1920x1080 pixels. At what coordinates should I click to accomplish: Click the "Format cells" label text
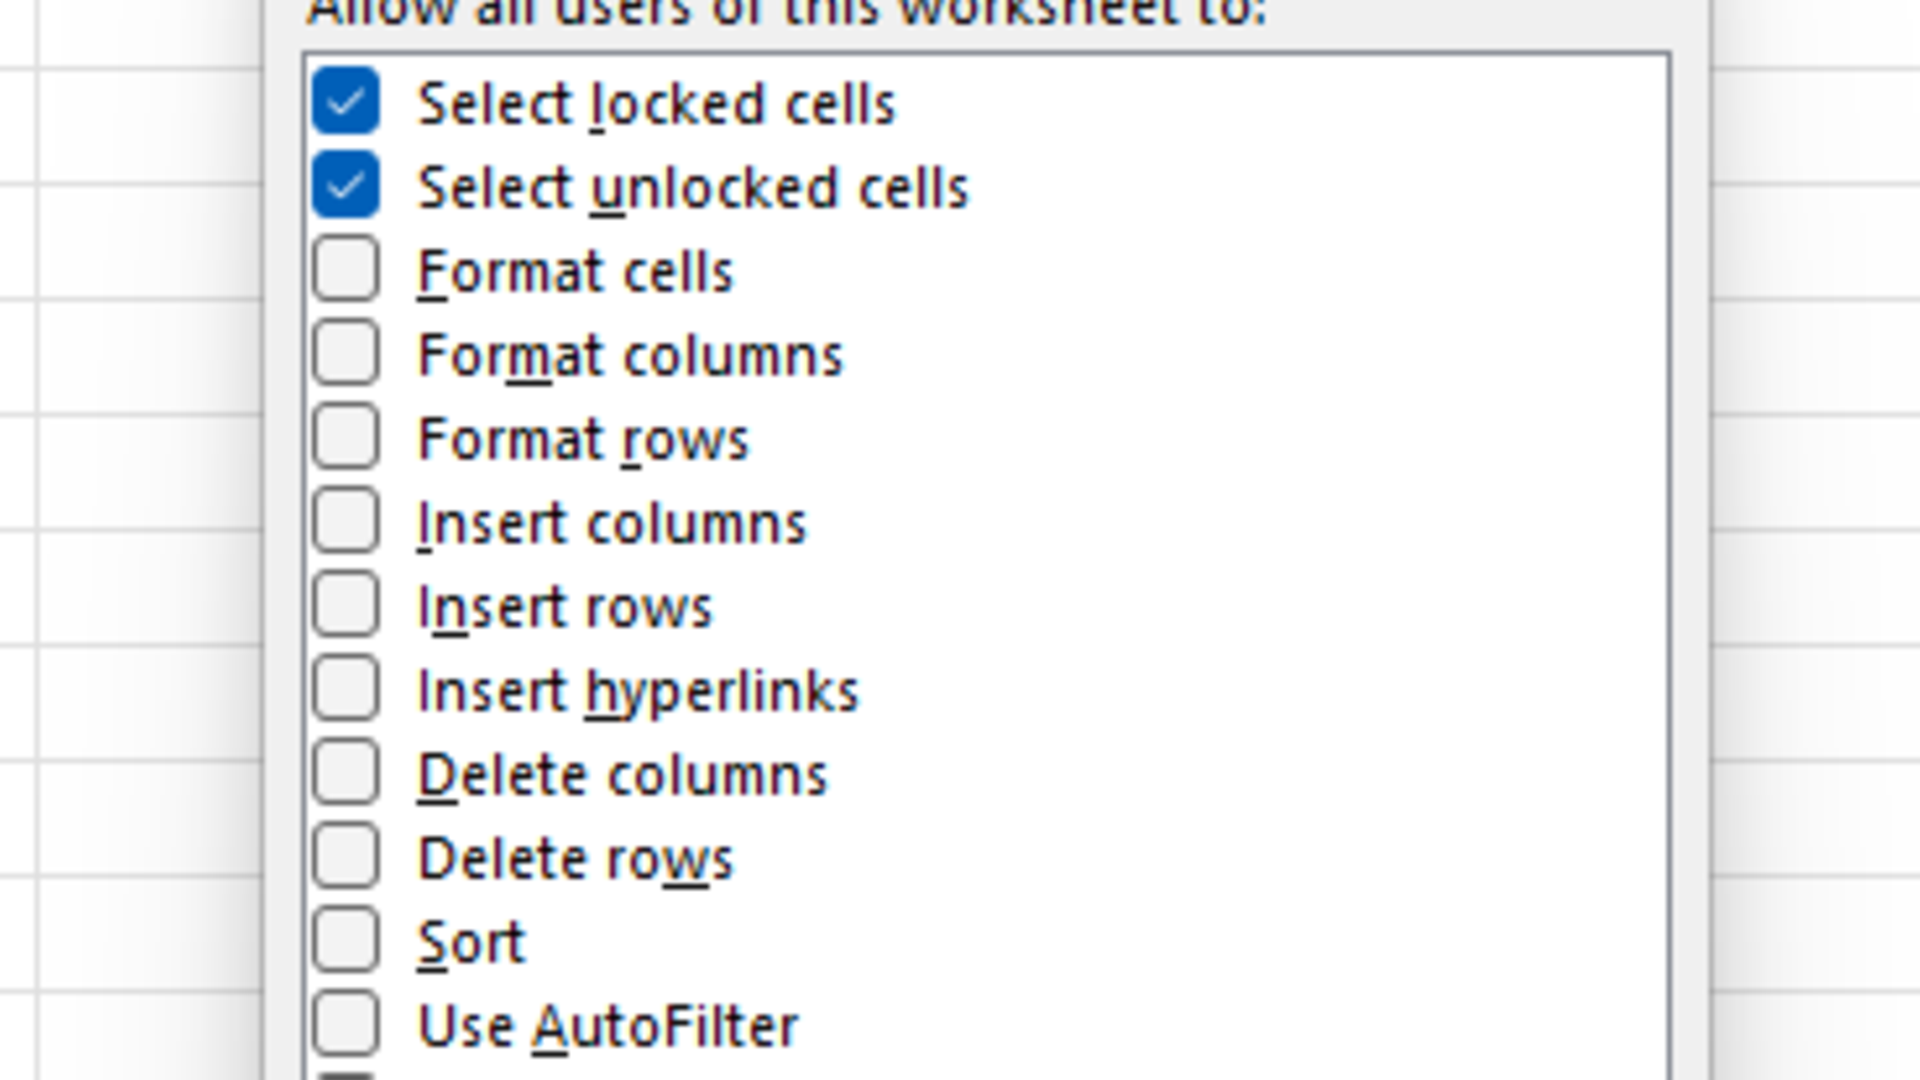point(575,272)
